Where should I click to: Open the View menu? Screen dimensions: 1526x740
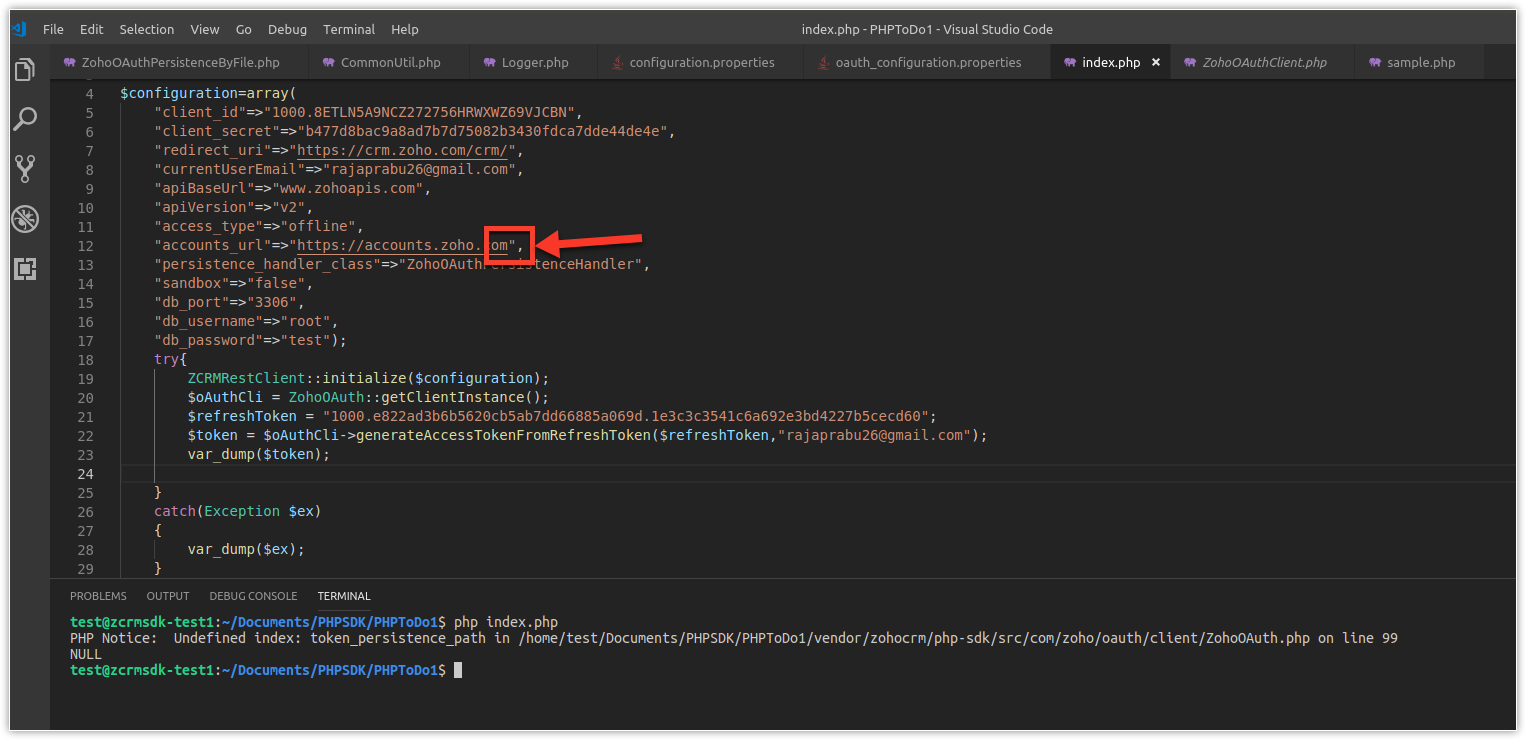tap(205, 29)
